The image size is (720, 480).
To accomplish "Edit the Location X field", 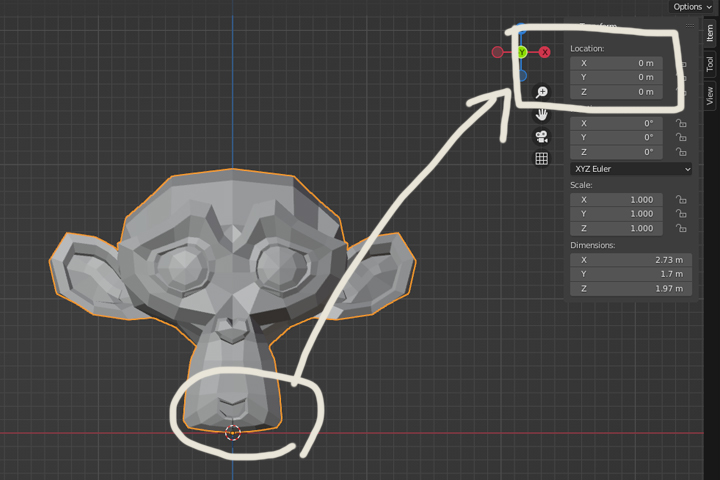I will [x=616, y=63].
